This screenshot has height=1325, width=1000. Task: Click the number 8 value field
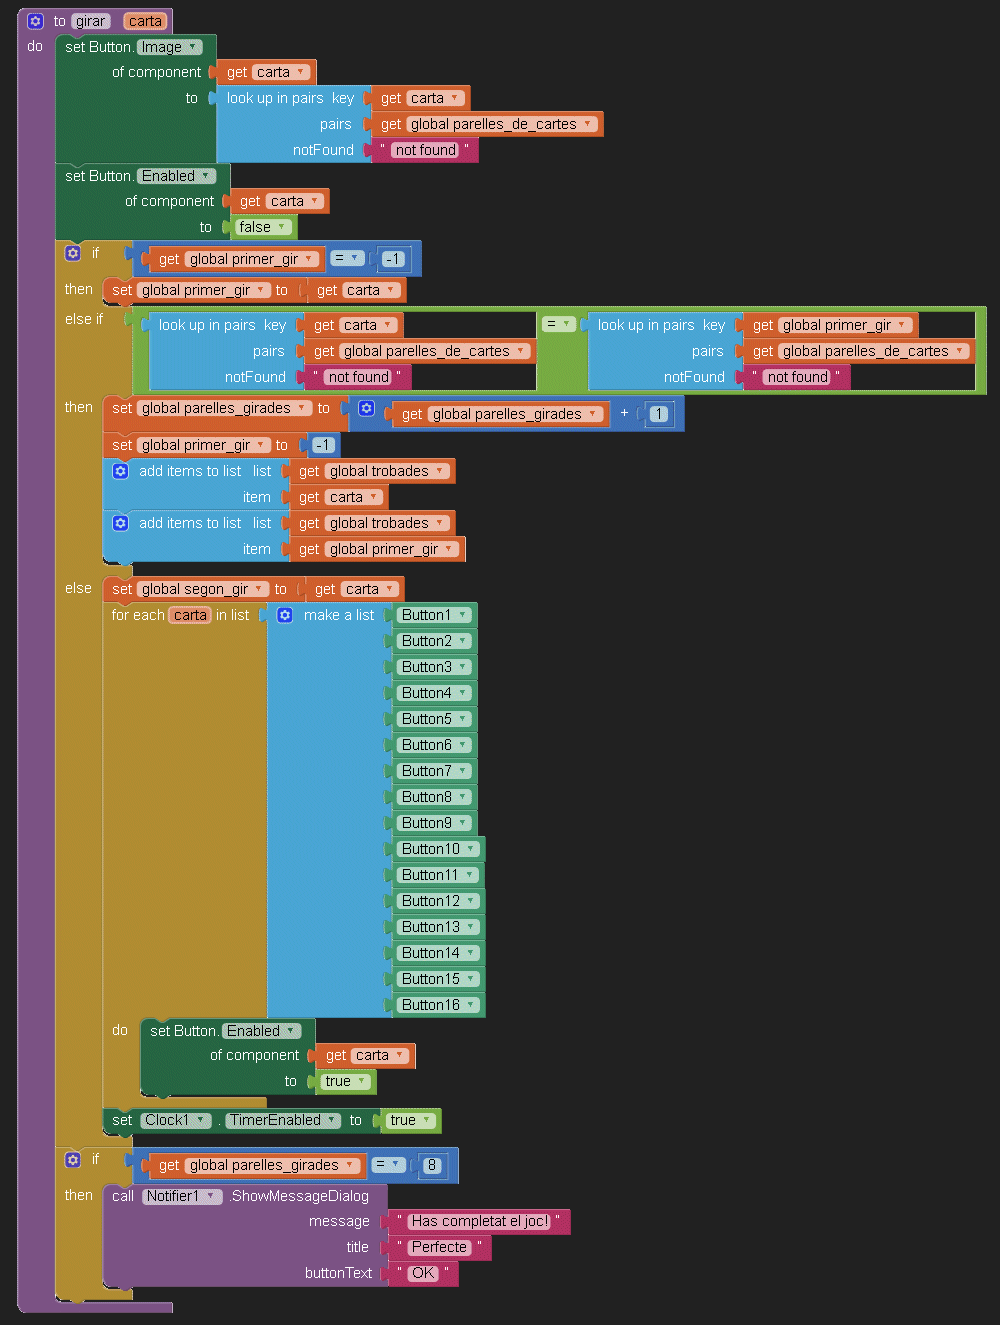point(432,1165)
